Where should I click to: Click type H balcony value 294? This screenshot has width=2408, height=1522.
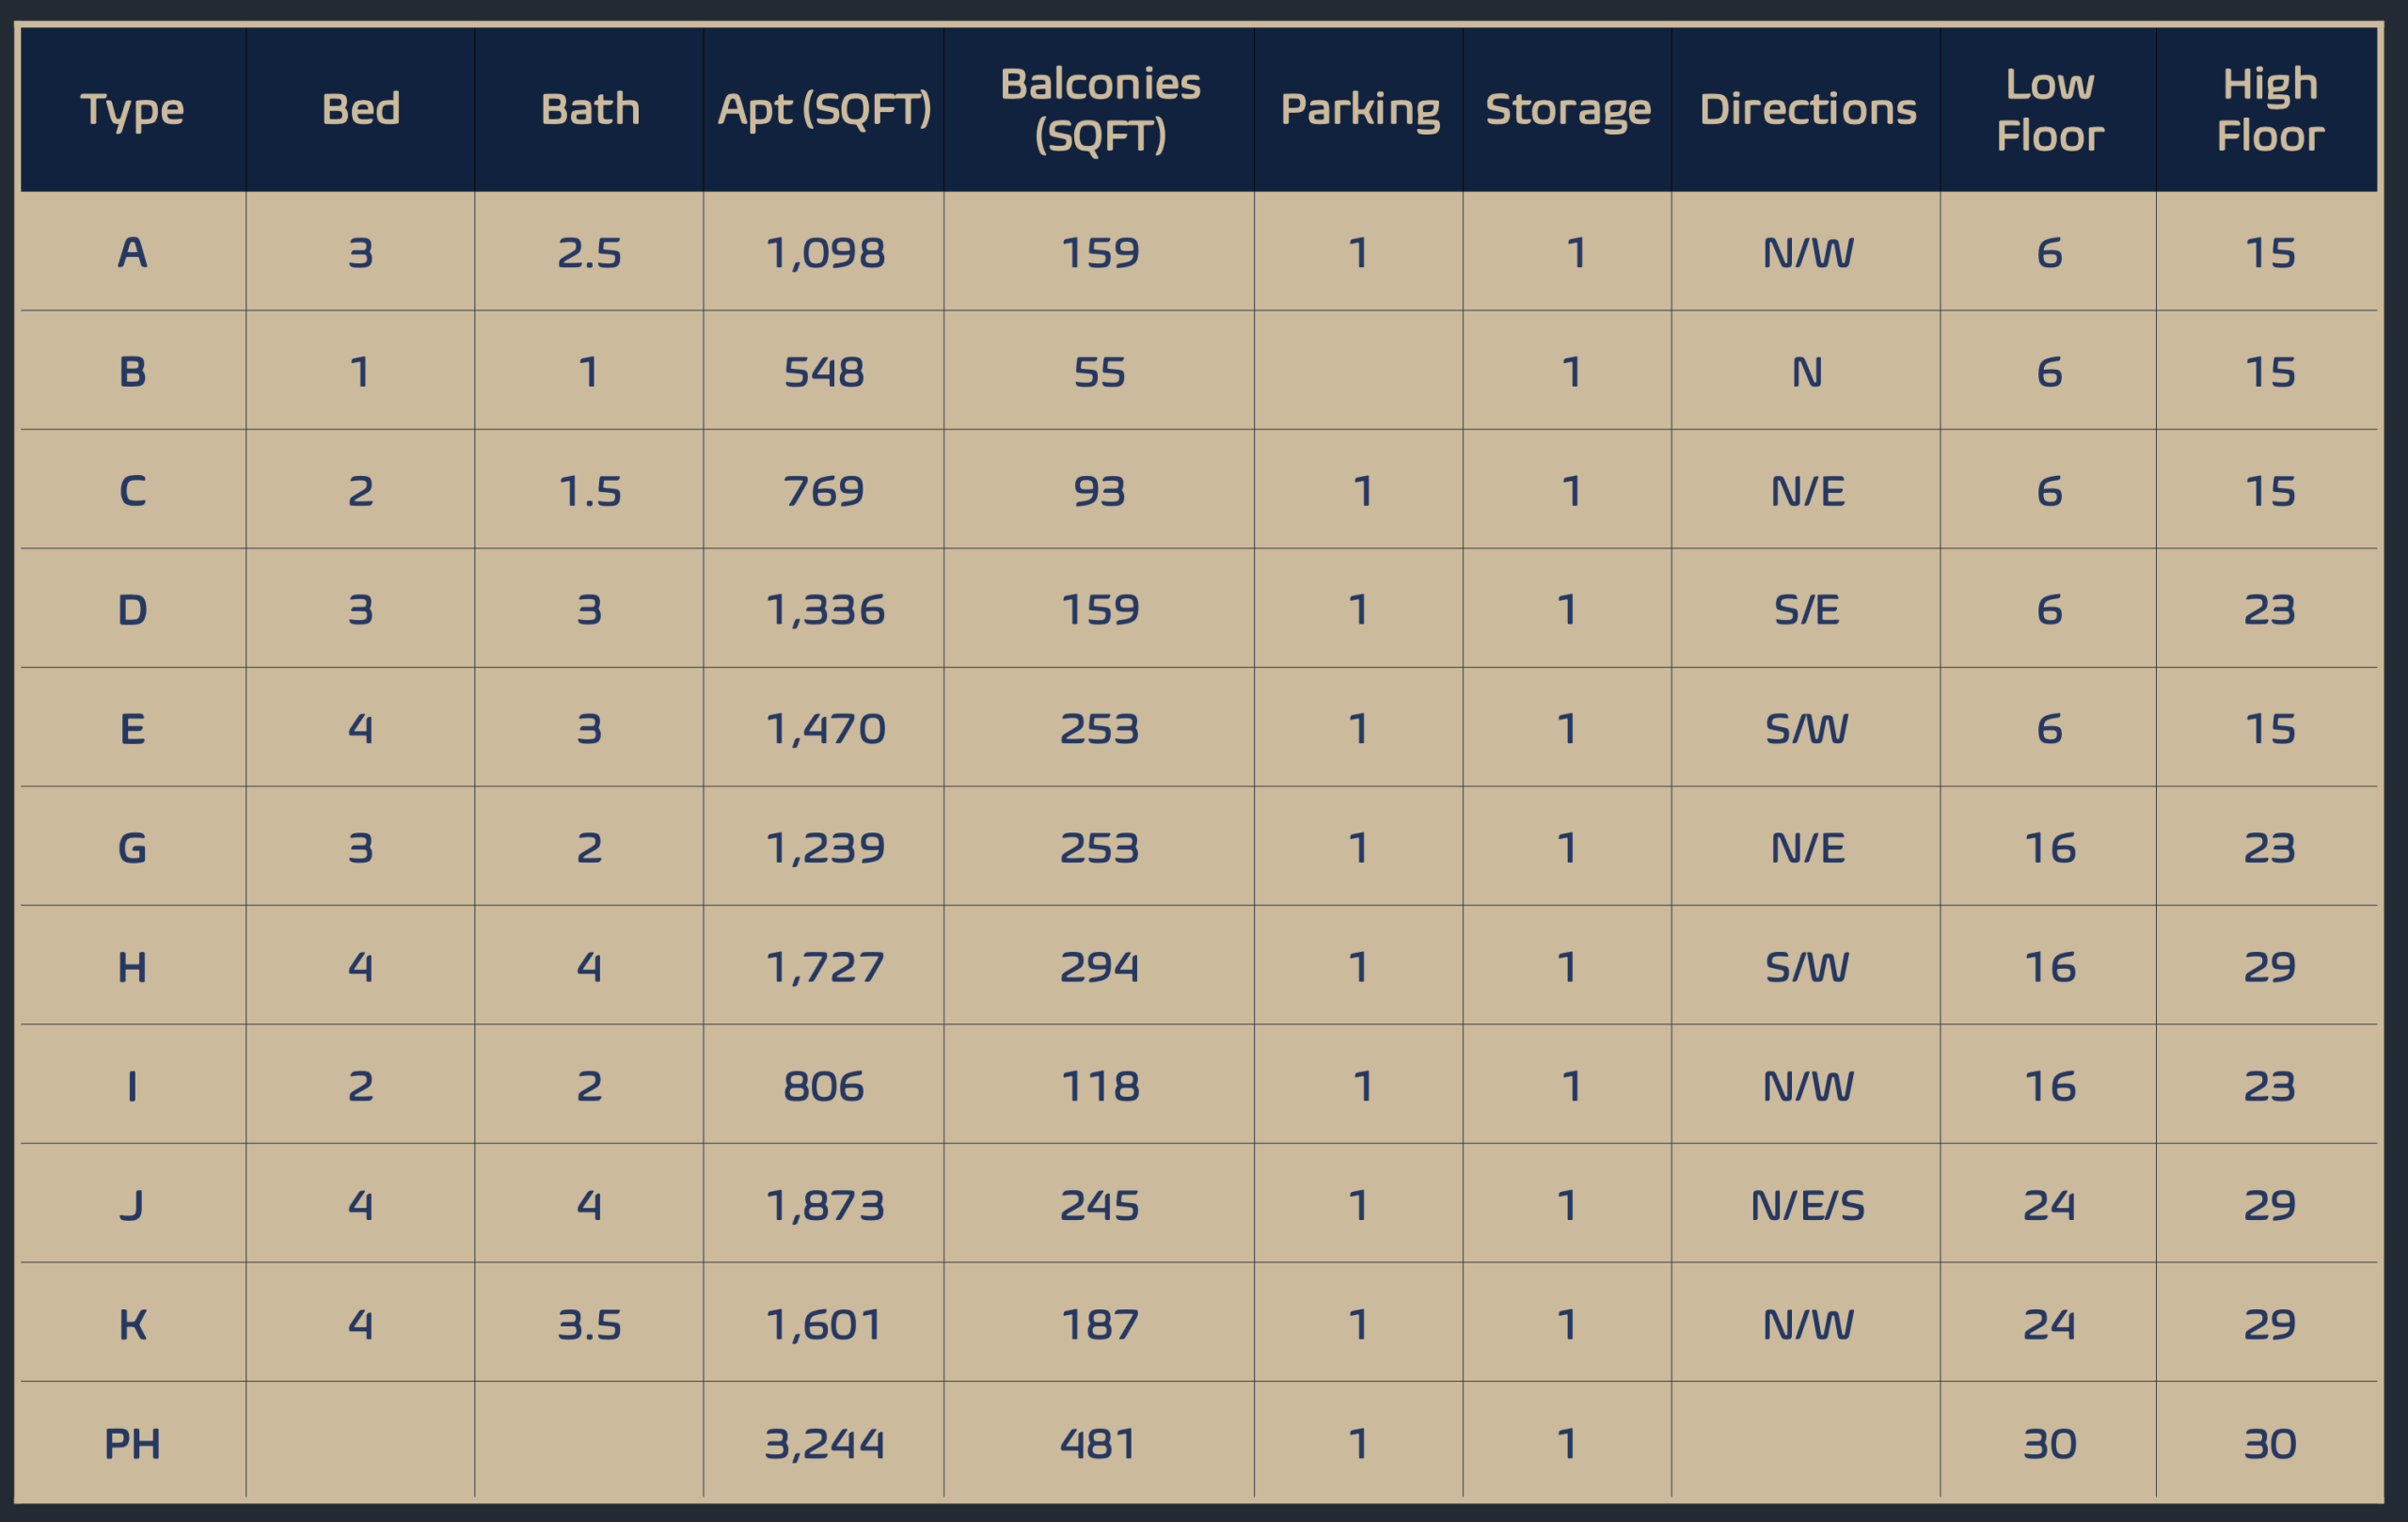(x=1099, y=967)
